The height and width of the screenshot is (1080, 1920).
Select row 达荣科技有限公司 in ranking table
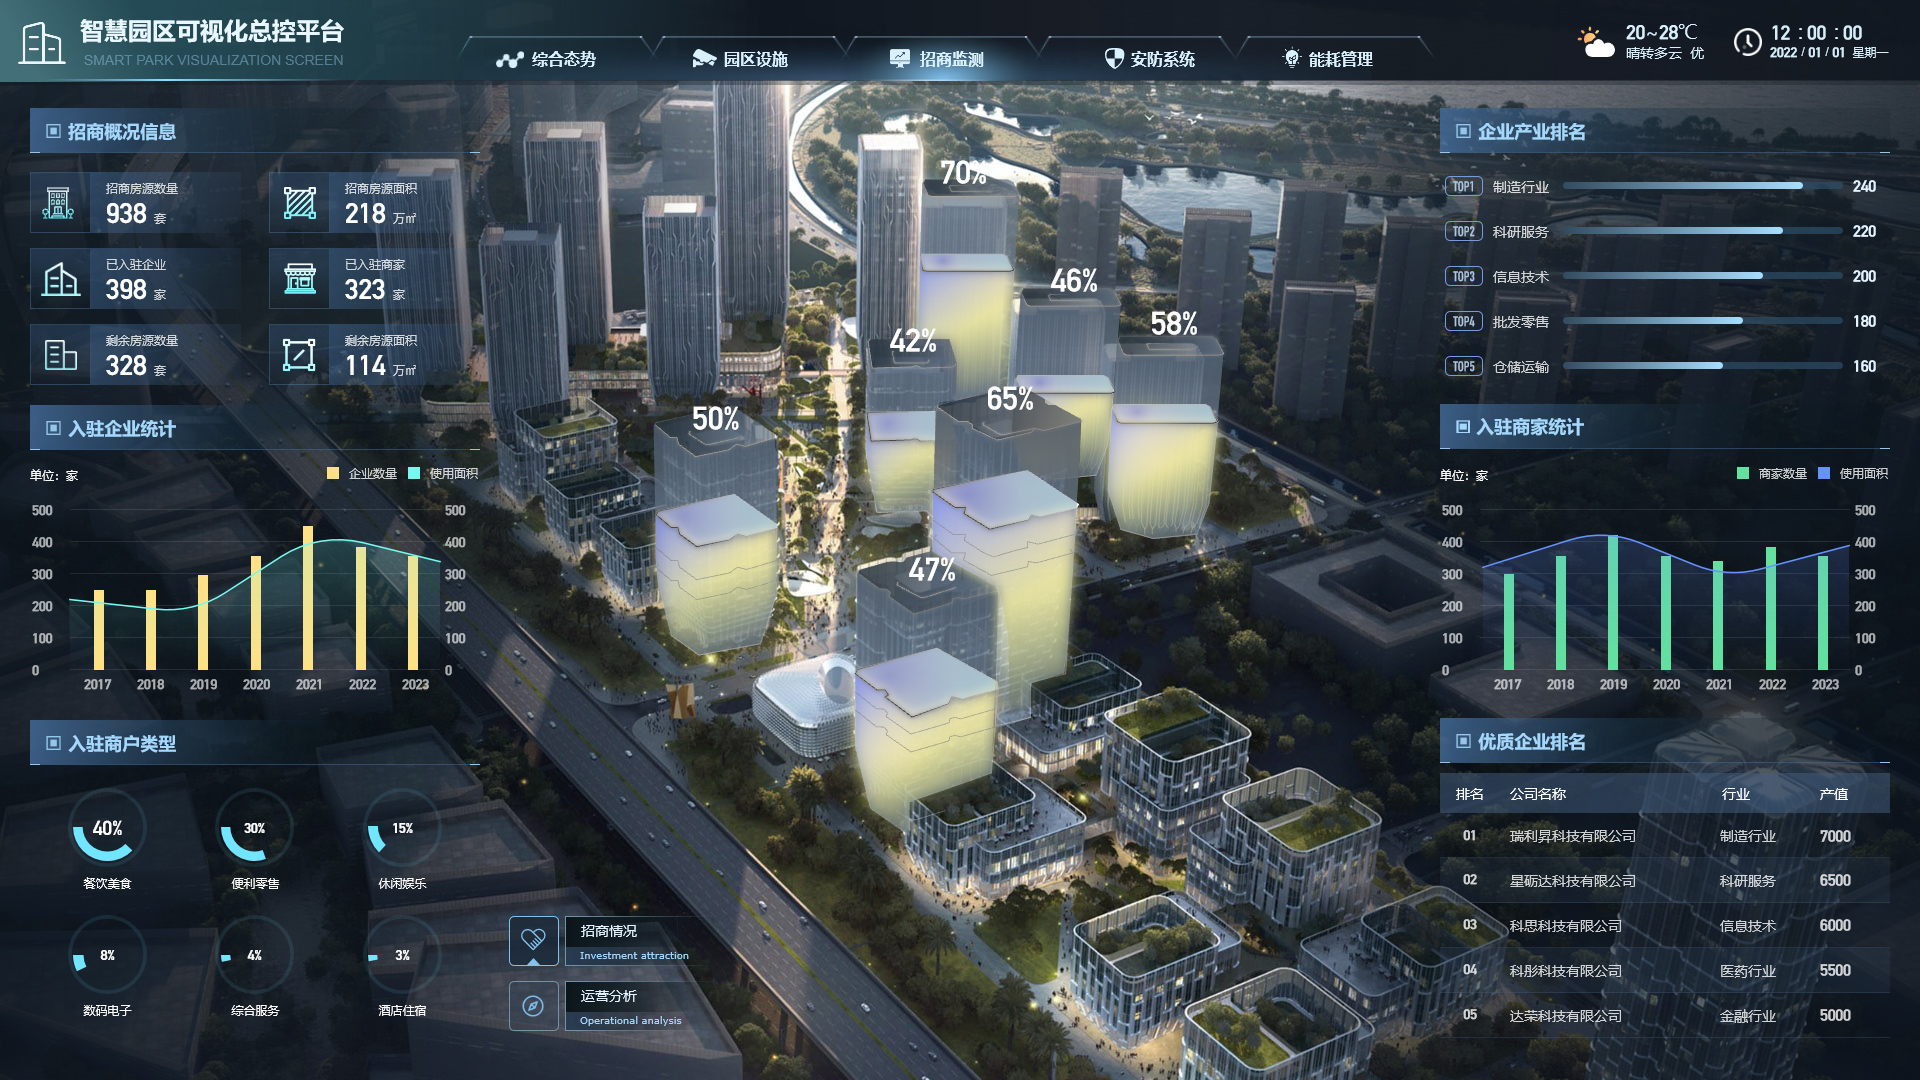(1664, 1015)
